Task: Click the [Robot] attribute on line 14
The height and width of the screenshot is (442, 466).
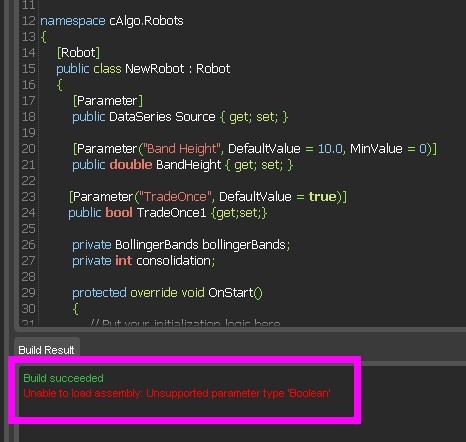Action: 78,52
